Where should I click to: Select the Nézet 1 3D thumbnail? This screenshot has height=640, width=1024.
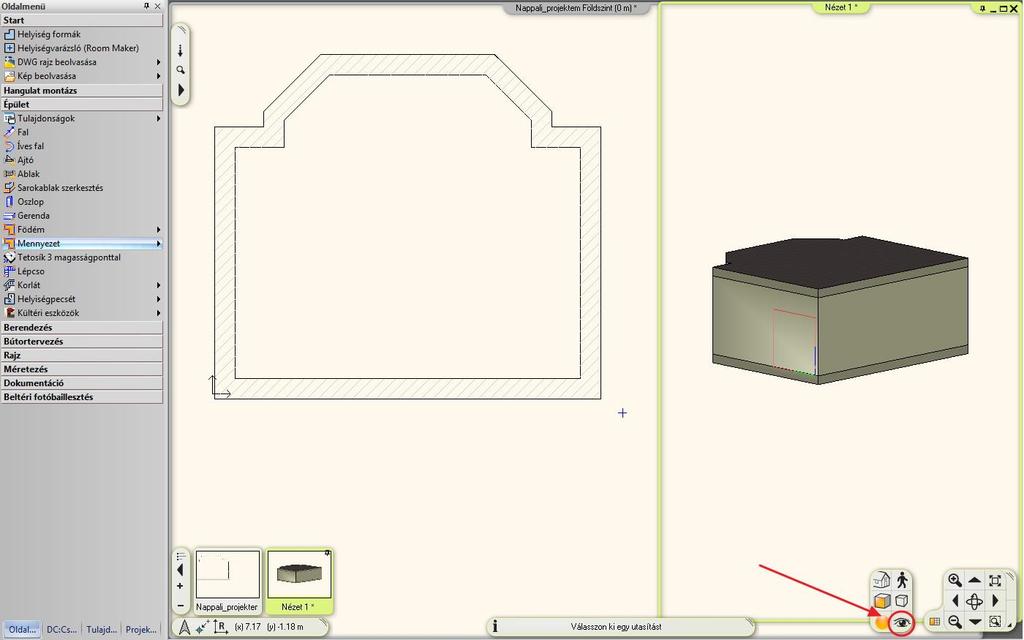coord(299,581)
